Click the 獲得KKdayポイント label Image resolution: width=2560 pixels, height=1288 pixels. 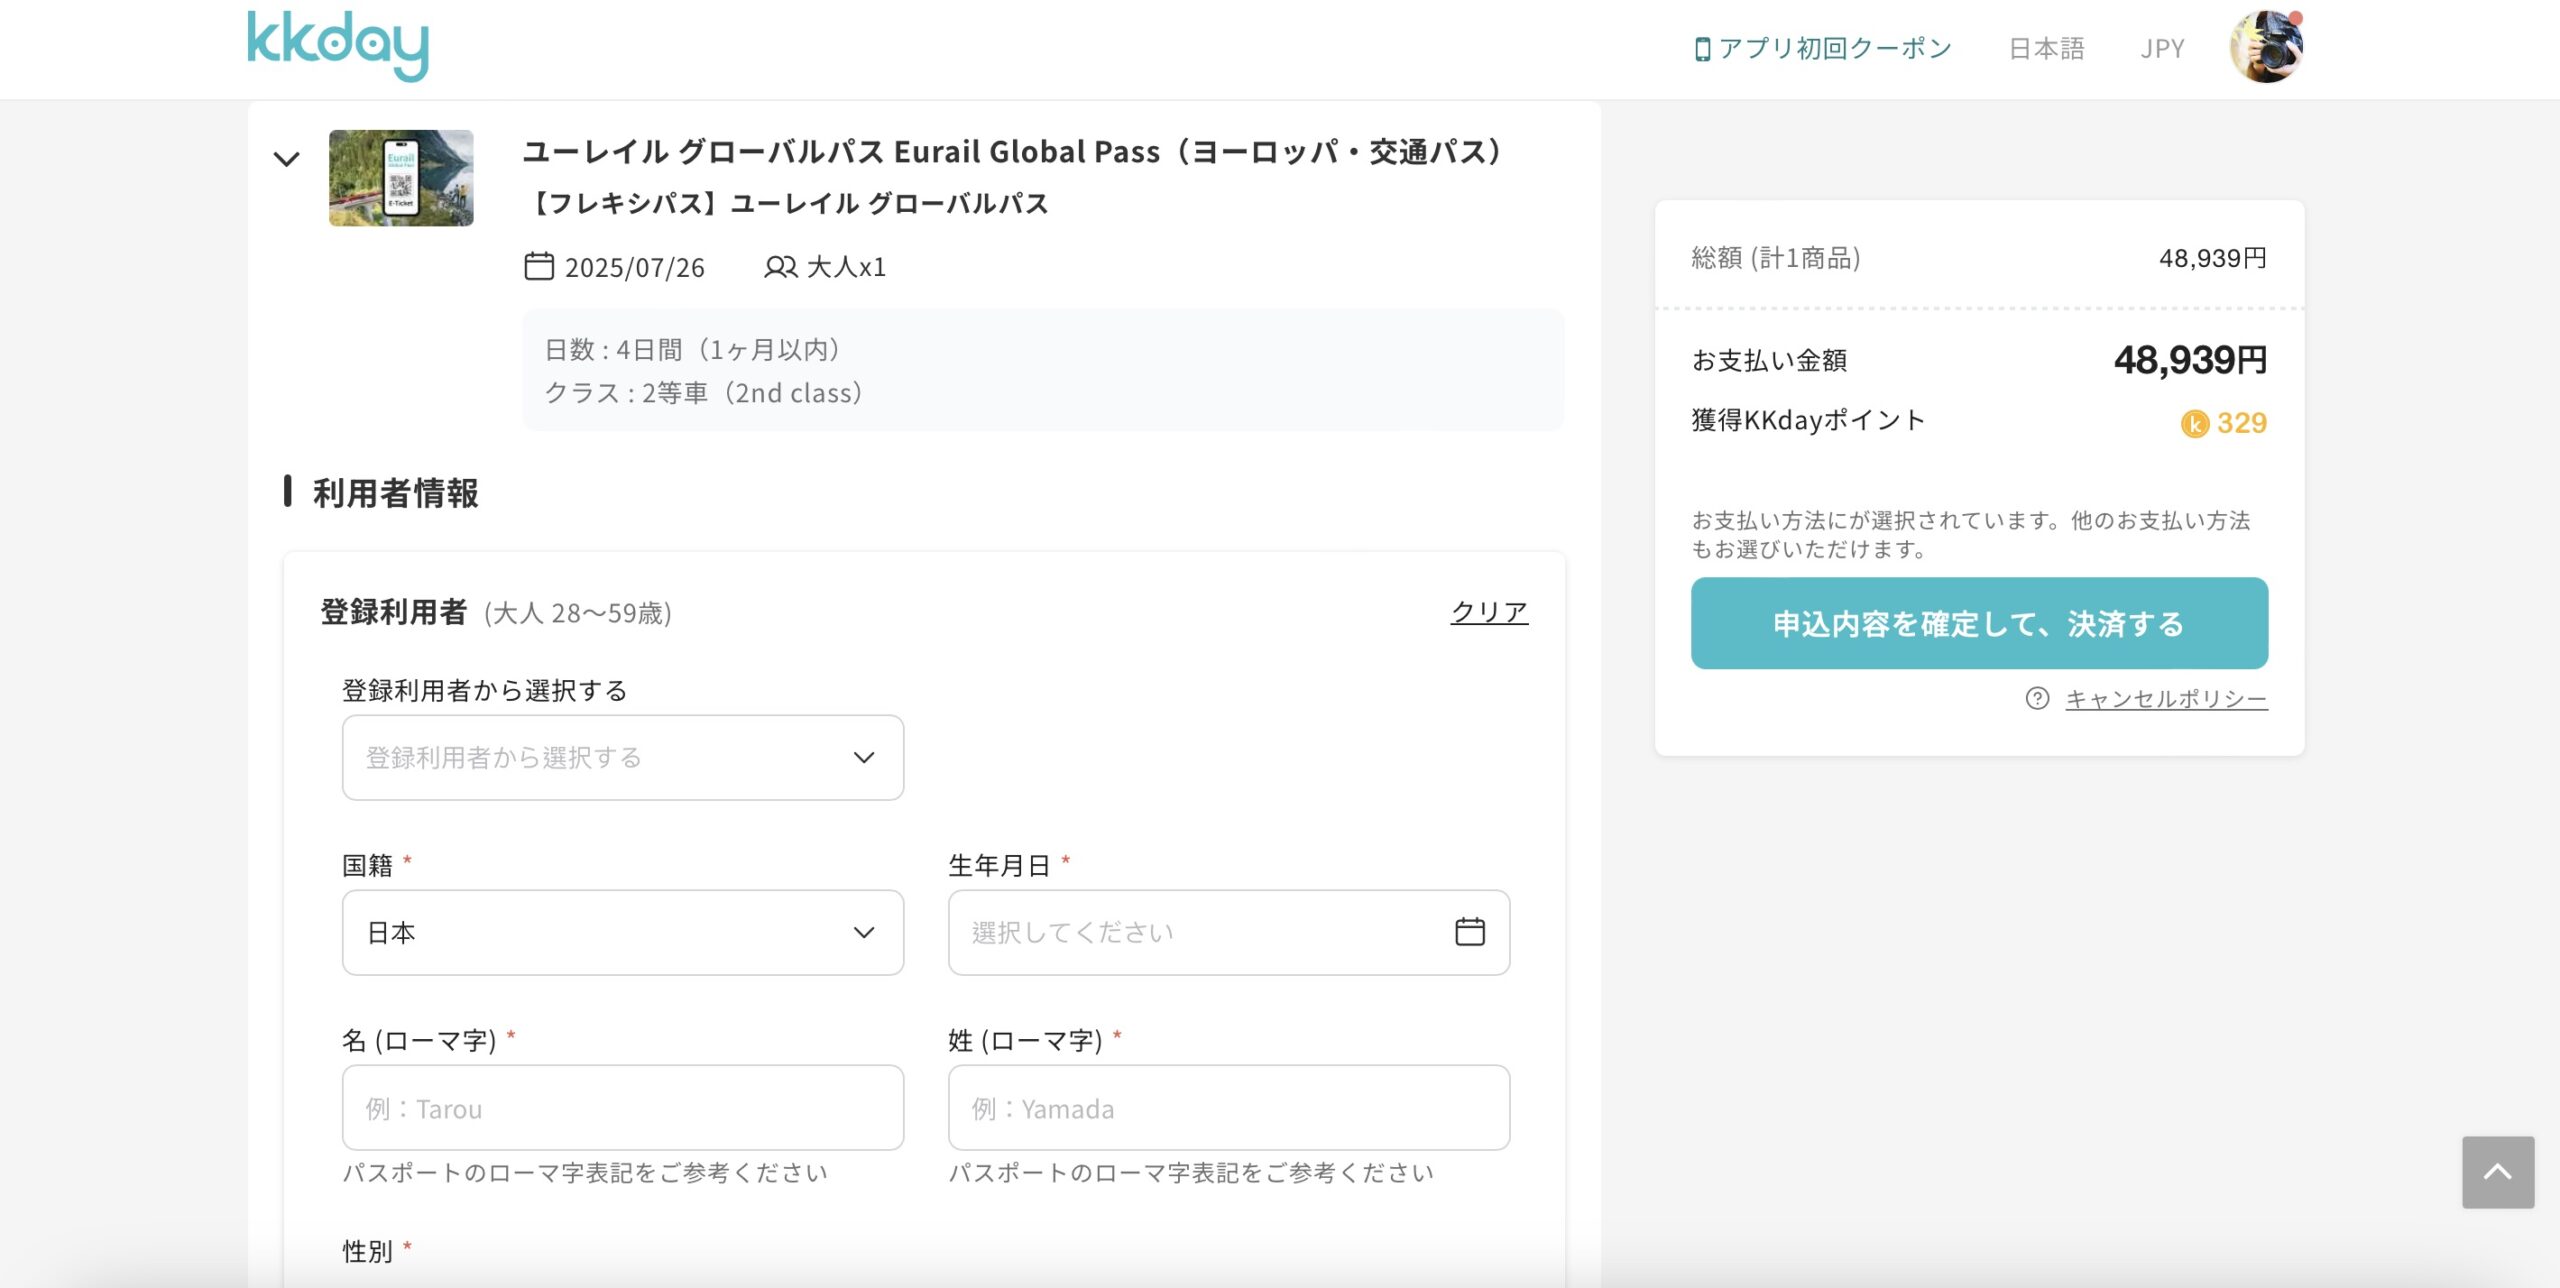click(1808, 420)
